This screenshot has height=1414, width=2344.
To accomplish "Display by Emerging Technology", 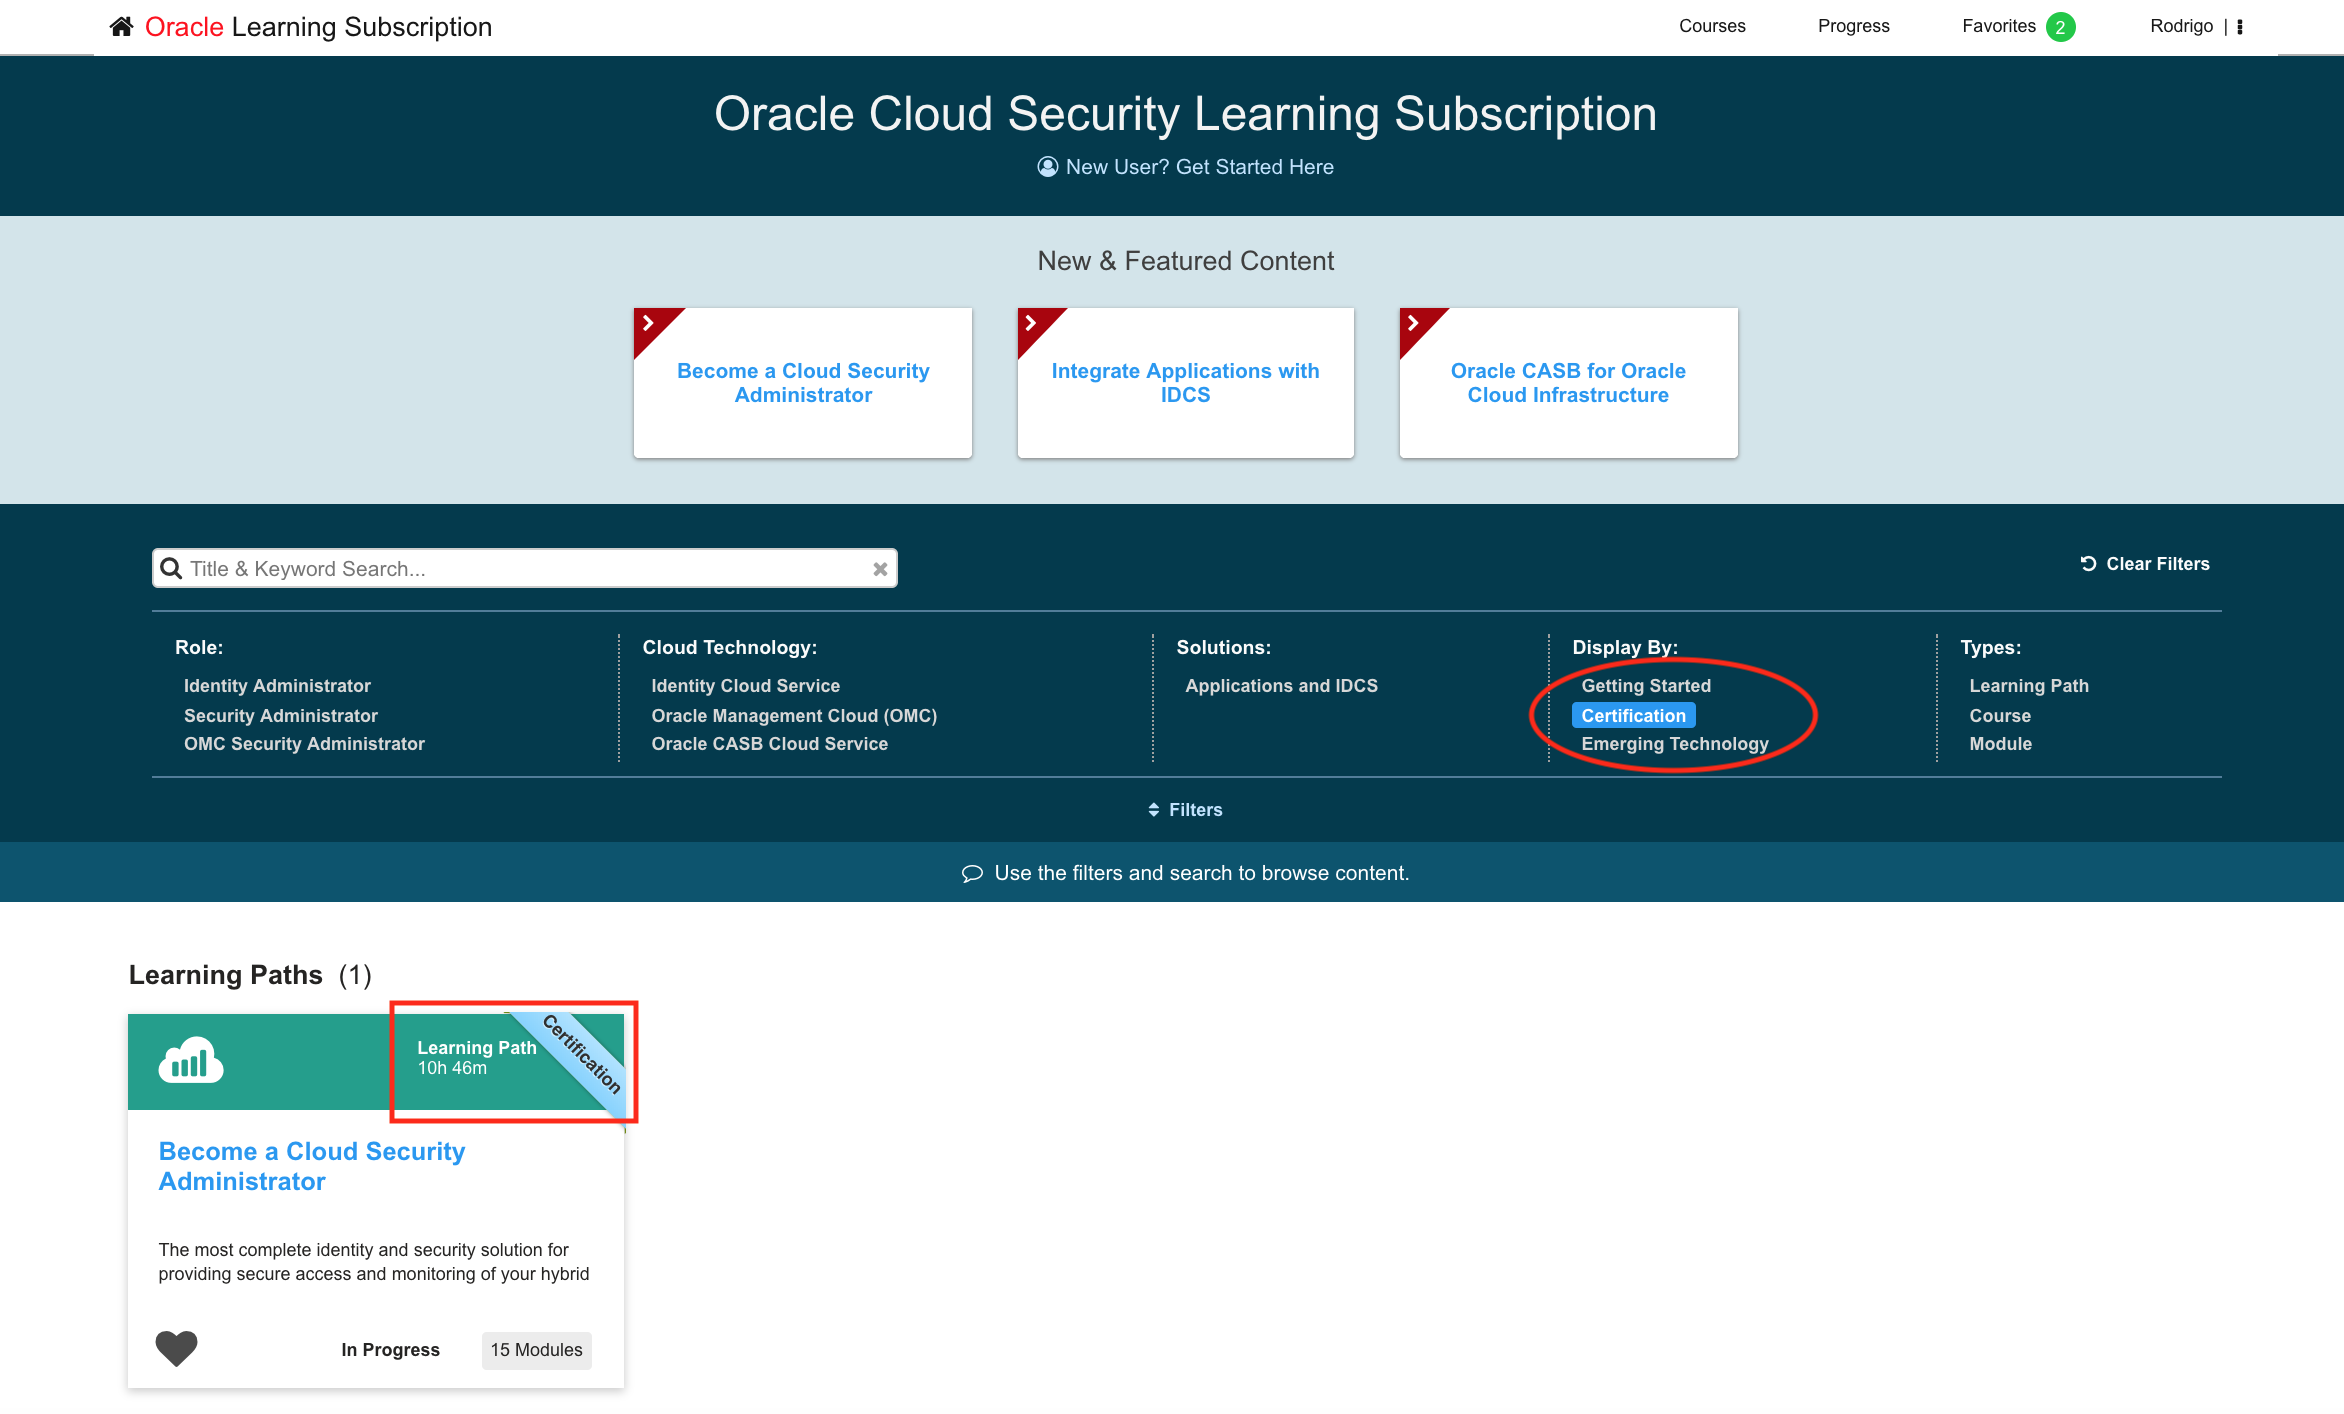I will [1675, 744].
